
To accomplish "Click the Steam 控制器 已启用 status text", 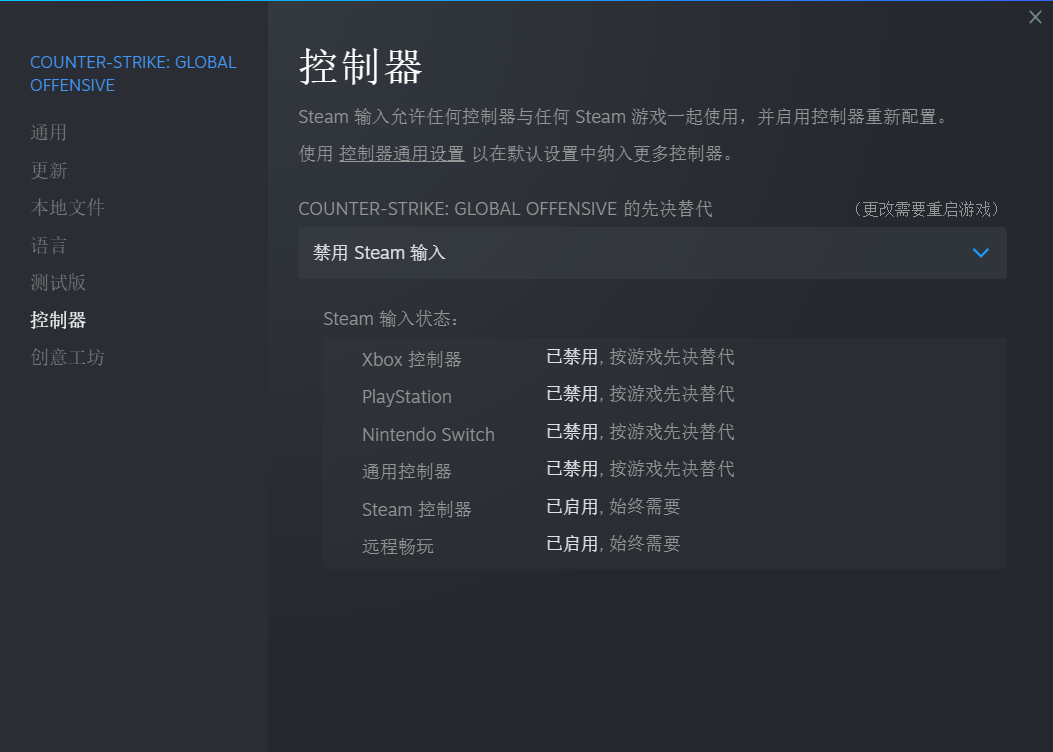I will click(x=571, y=506).
